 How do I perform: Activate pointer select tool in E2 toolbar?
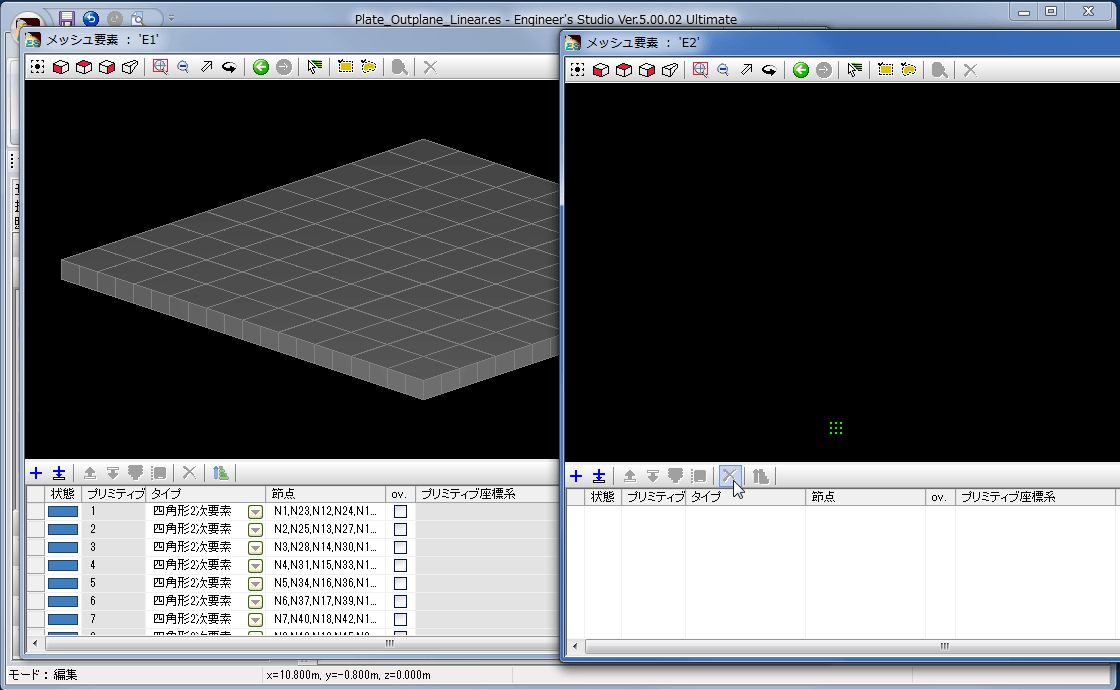pyautogui.click(x=853, y=70)
